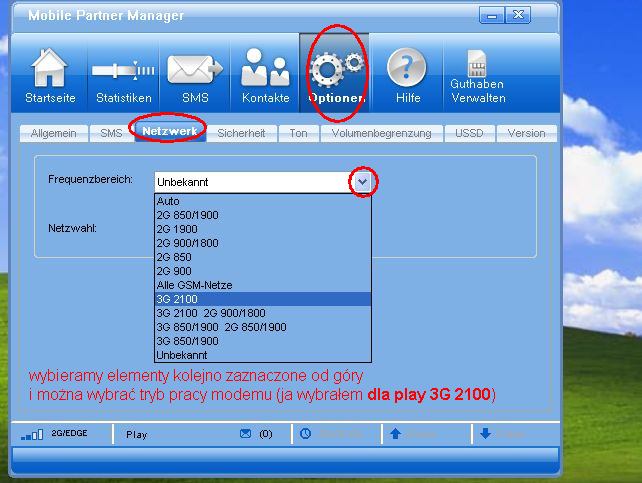Click the download arrow icon in status bar
Image resolution: width=642 pixels, height=483 pixels.
[x=485, y=433]
